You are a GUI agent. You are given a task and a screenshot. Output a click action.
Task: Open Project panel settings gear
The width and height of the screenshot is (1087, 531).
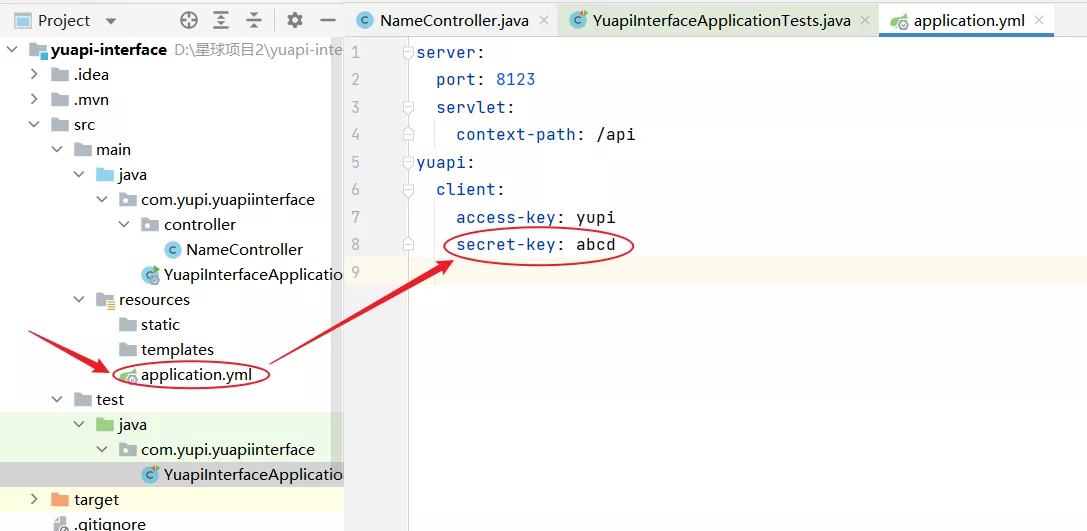point(295,21)
